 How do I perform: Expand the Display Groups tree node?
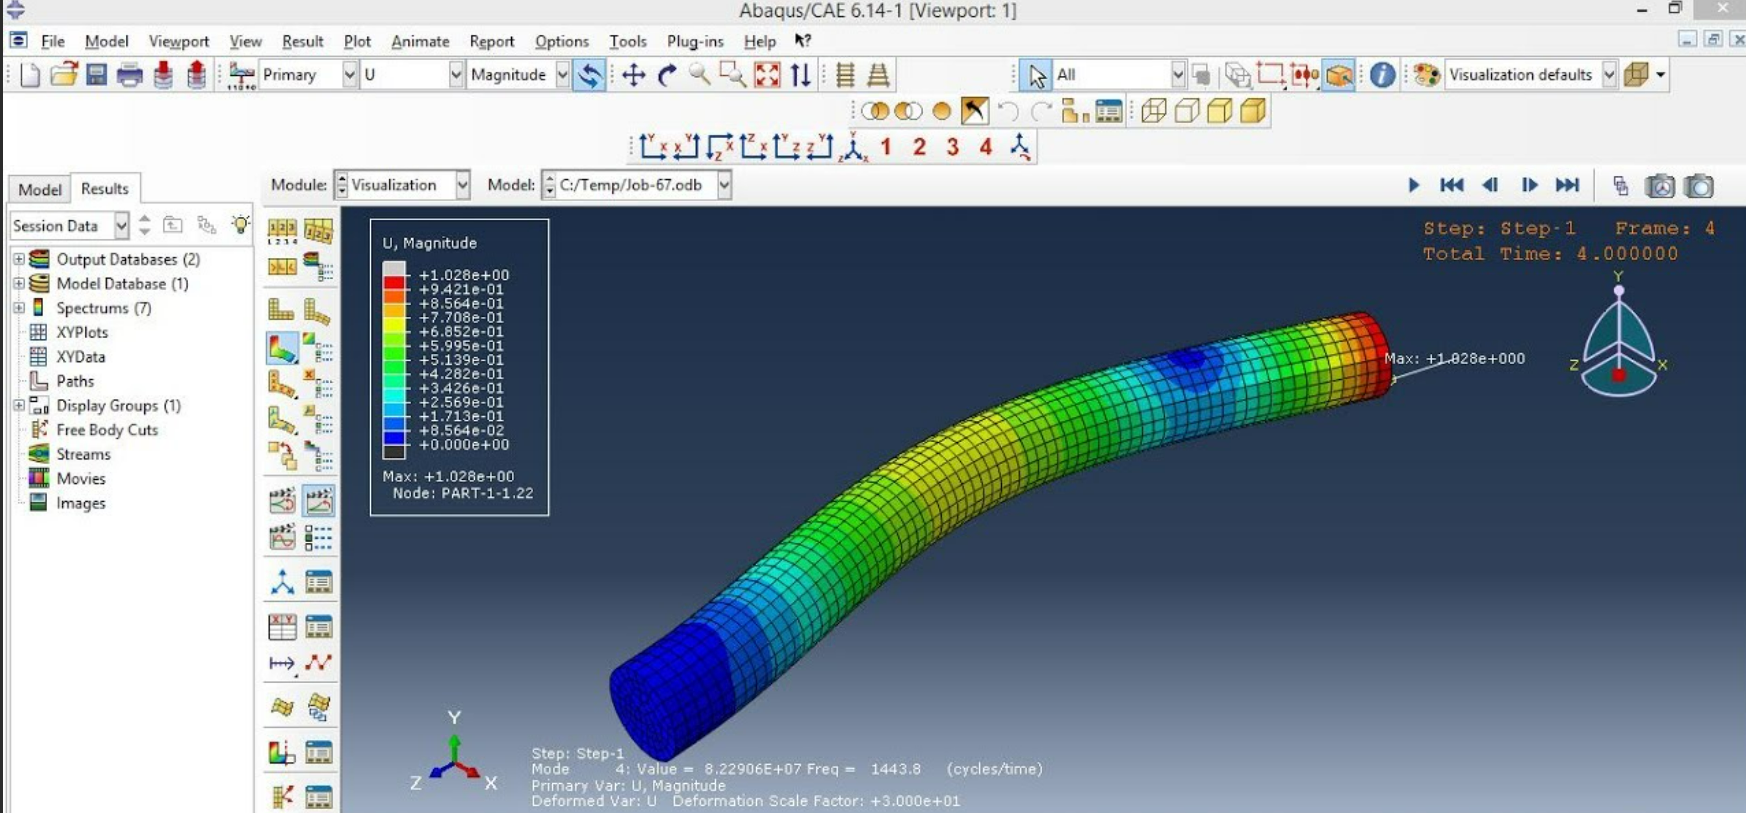(x=18, y=405)
